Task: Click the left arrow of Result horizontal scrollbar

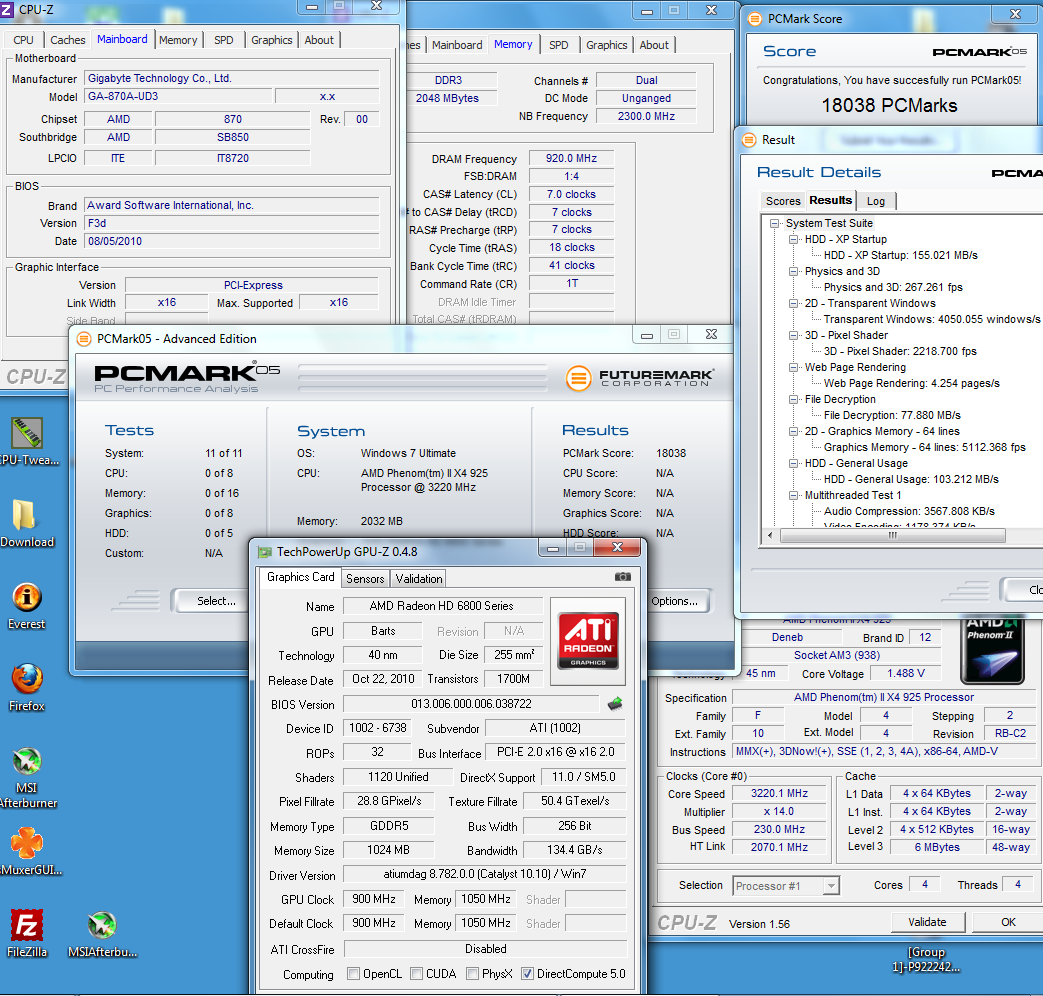Action: [x=770, y=535]
